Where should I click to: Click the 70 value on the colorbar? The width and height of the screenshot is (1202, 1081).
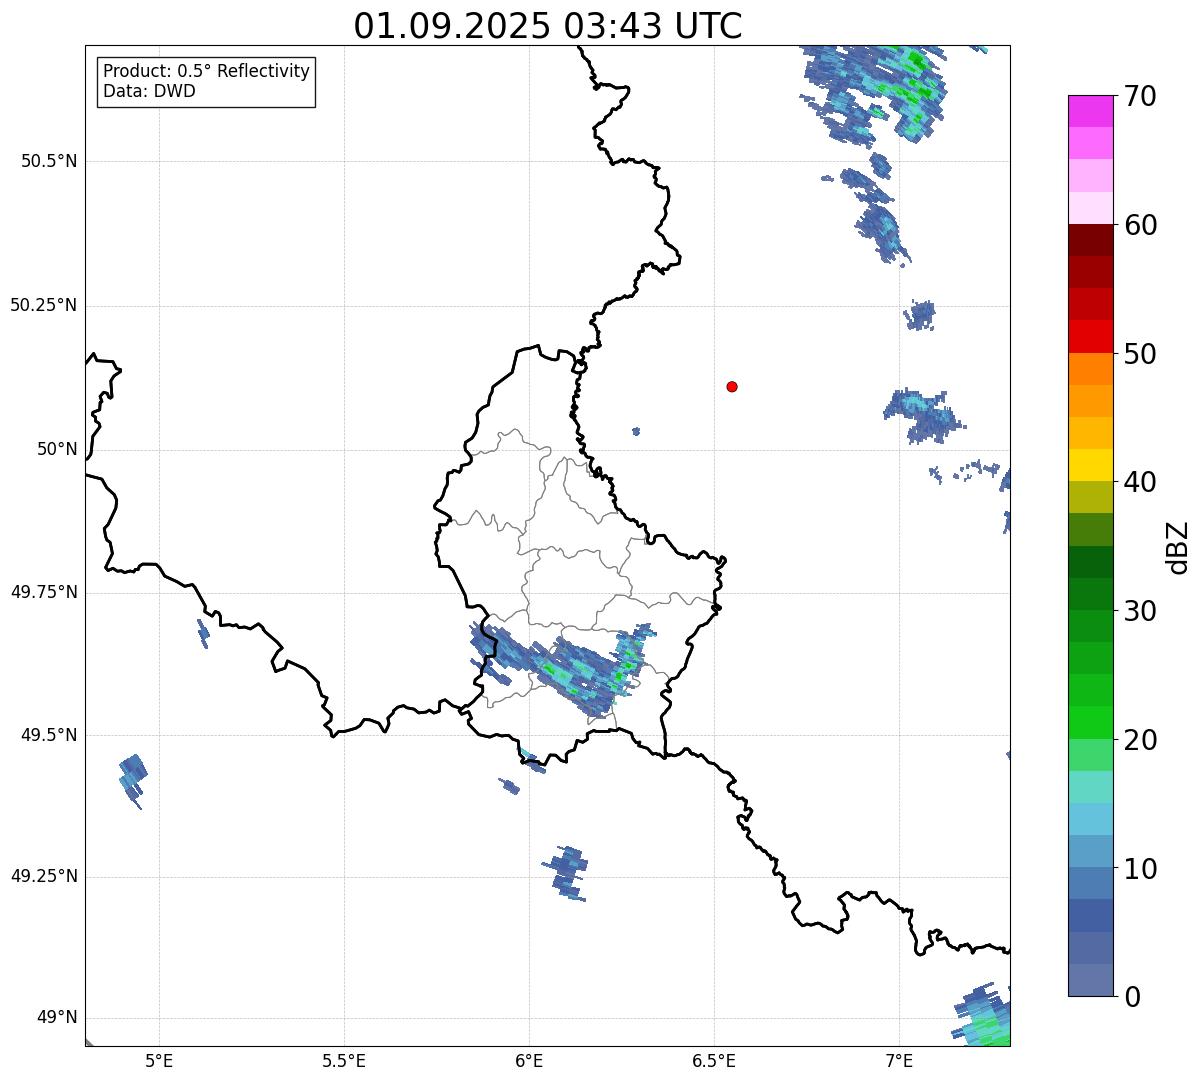tap(1140, 96)
